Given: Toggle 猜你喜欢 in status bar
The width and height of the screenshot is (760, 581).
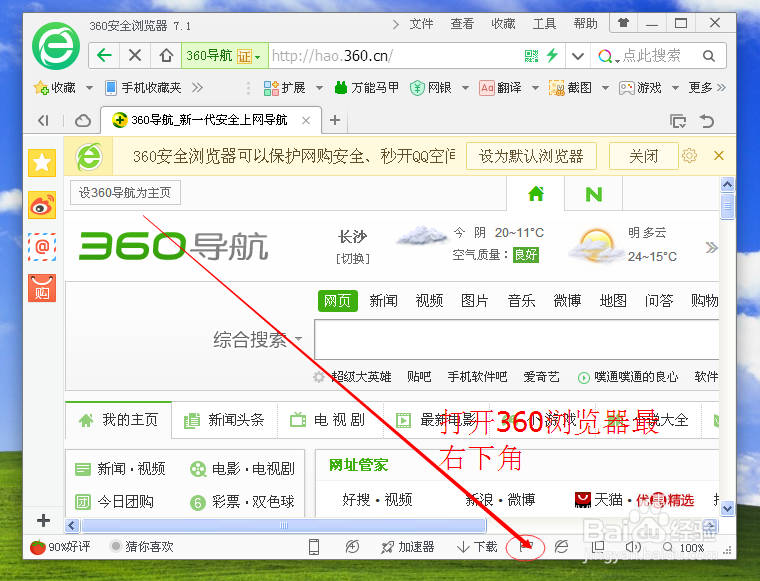Looking at the screenshot, I should pos(142,547).
